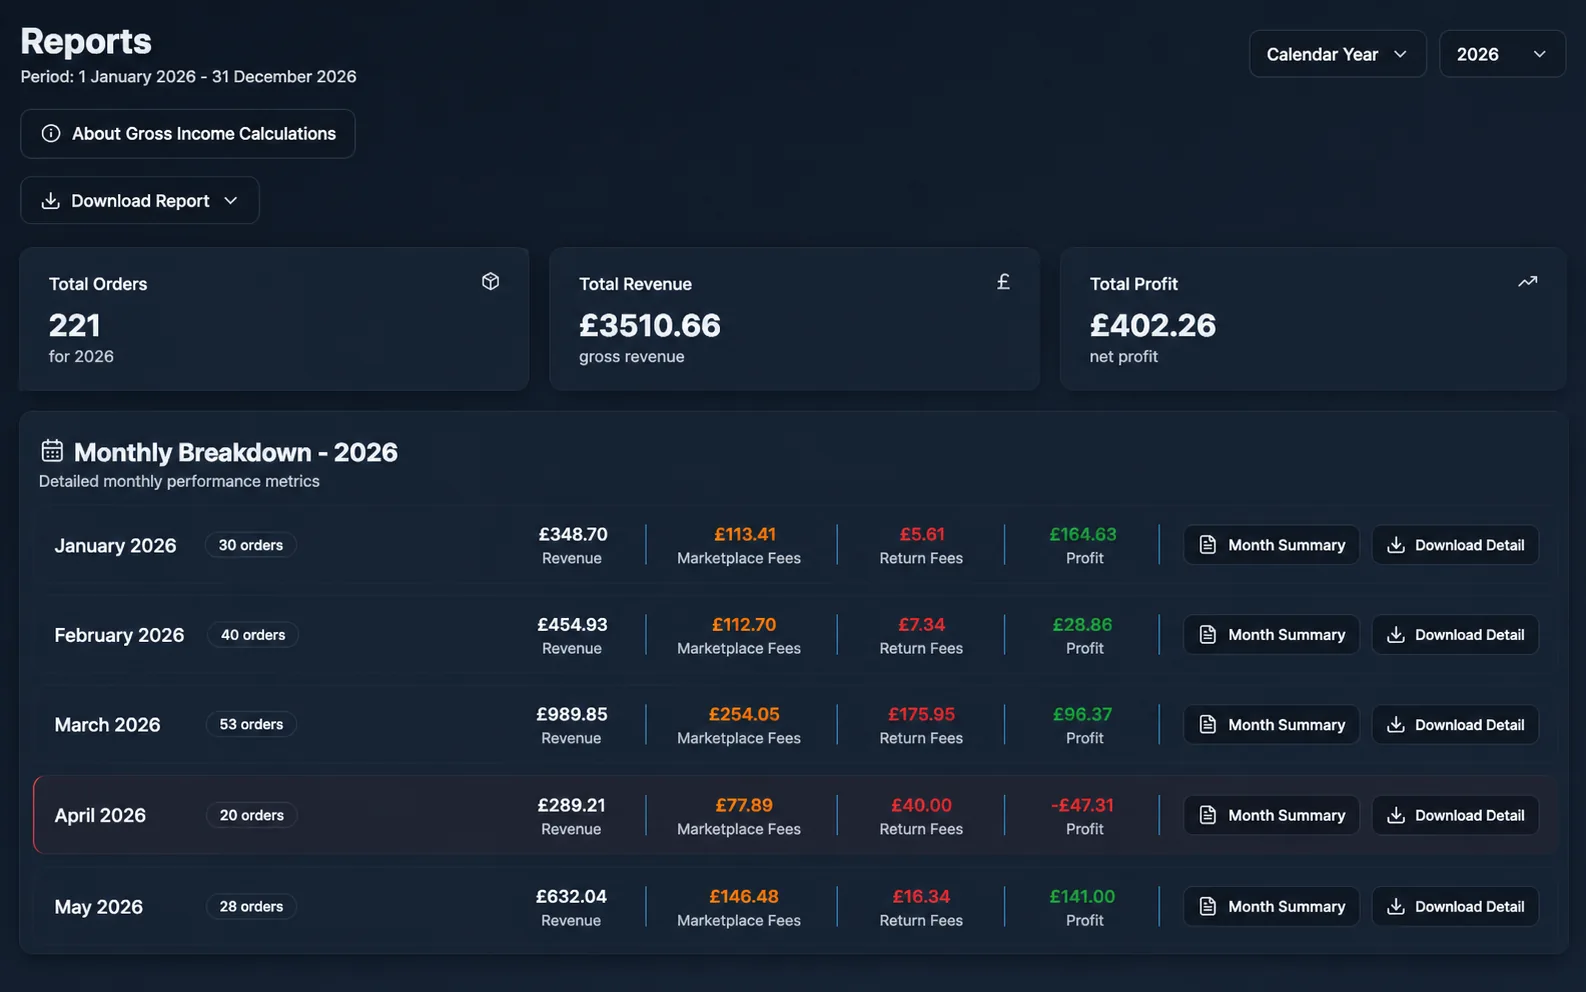Click the 221 total orders figure
Viewport: 1586px width, 992px height.
(x=74, y=325)
